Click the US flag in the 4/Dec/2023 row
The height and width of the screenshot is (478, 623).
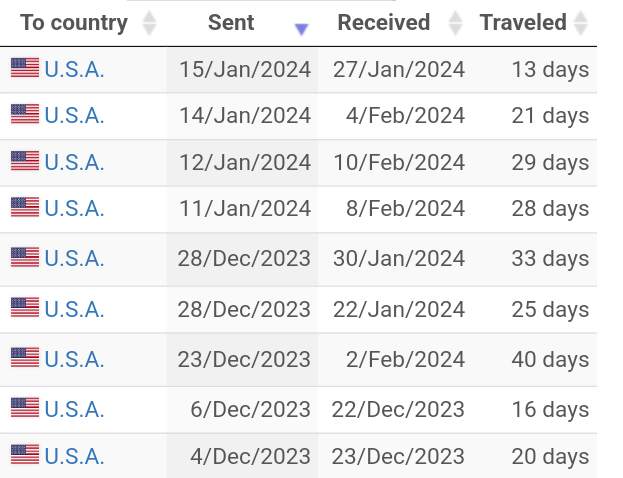click(x=25, y=455)
